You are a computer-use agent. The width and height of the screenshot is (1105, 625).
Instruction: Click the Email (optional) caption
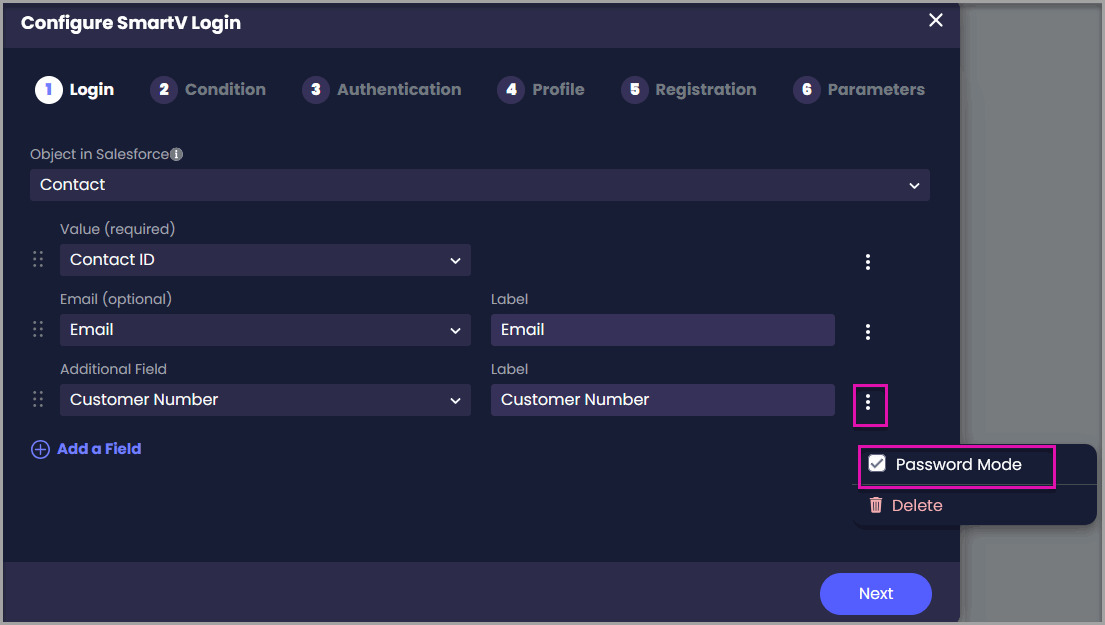(x=116, y=299)
